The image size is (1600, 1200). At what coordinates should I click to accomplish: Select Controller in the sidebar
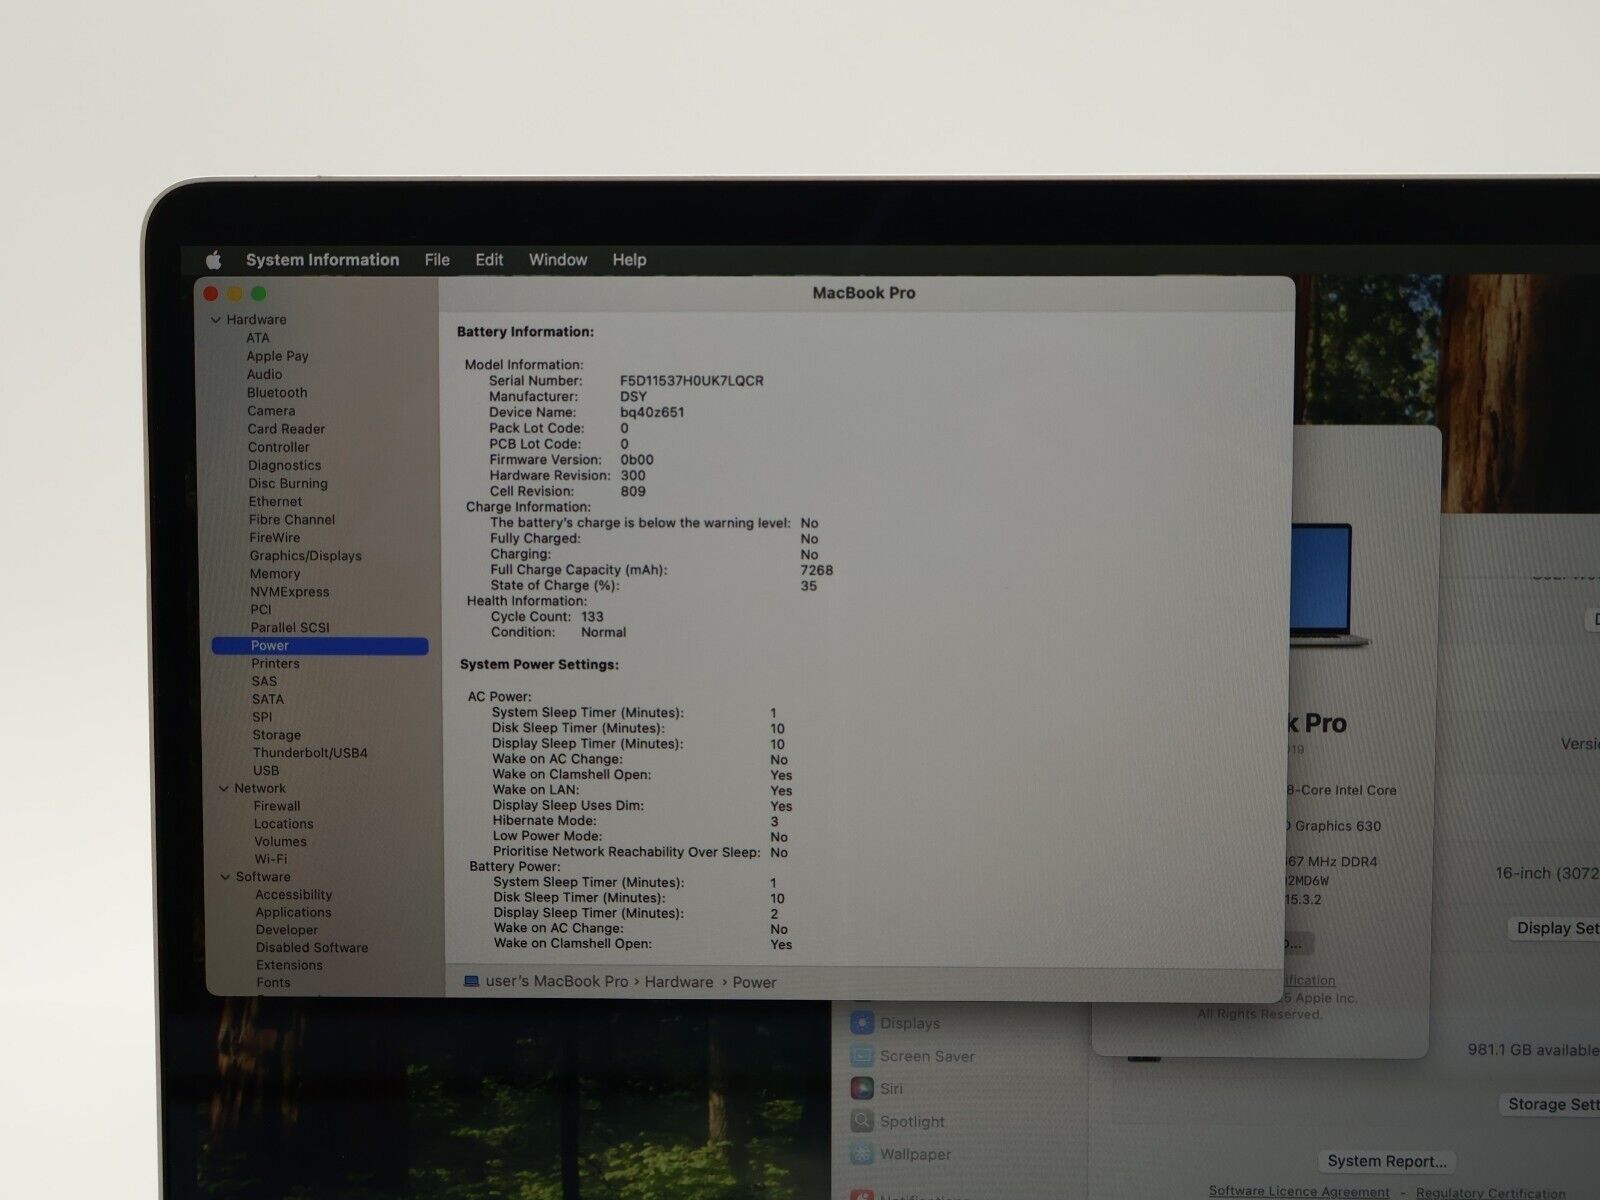point(279,447)
